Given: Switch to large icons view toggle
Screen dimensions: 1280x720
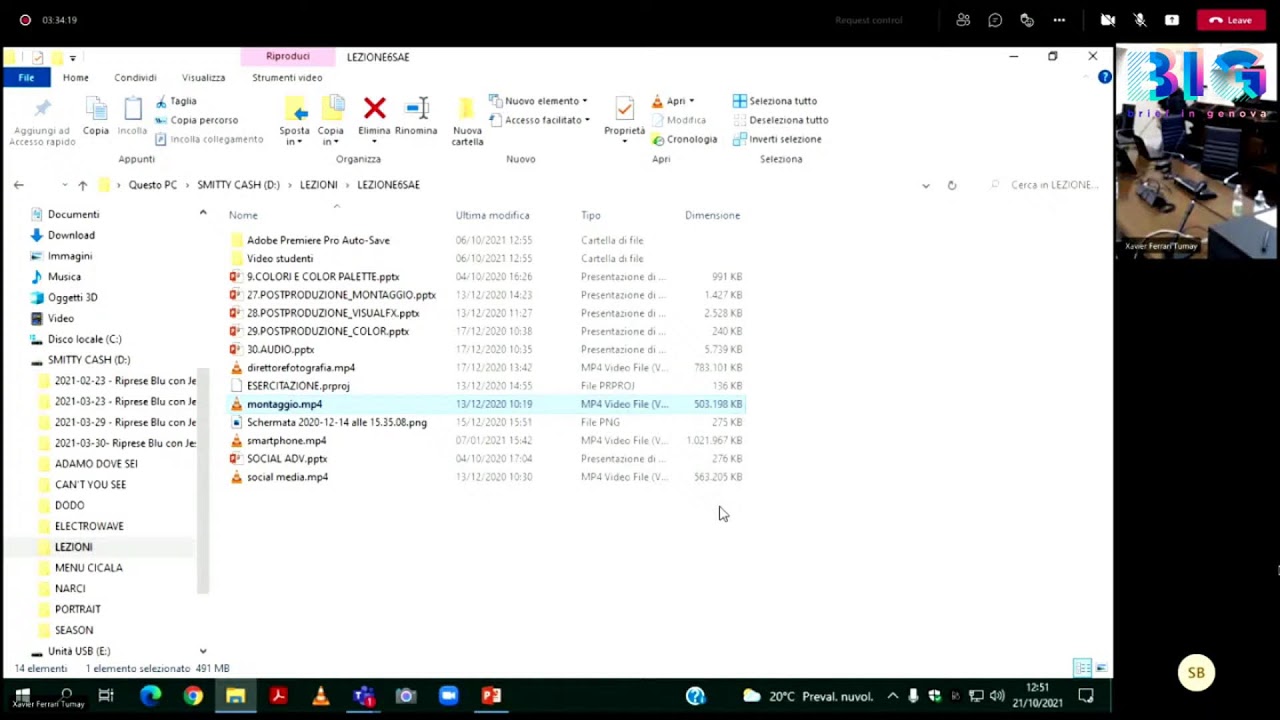Looking at the screenshot, I should [1101, 668].
